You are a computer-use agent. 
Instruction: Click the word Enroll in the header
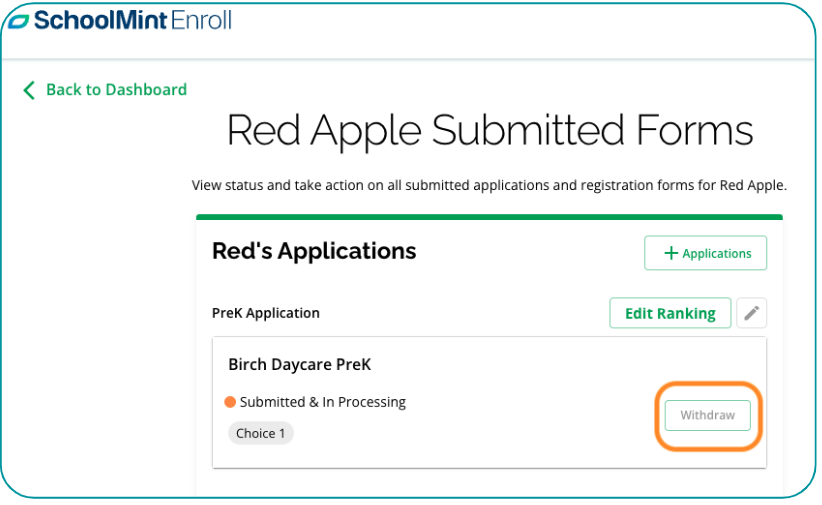click(x=200, y=20)
